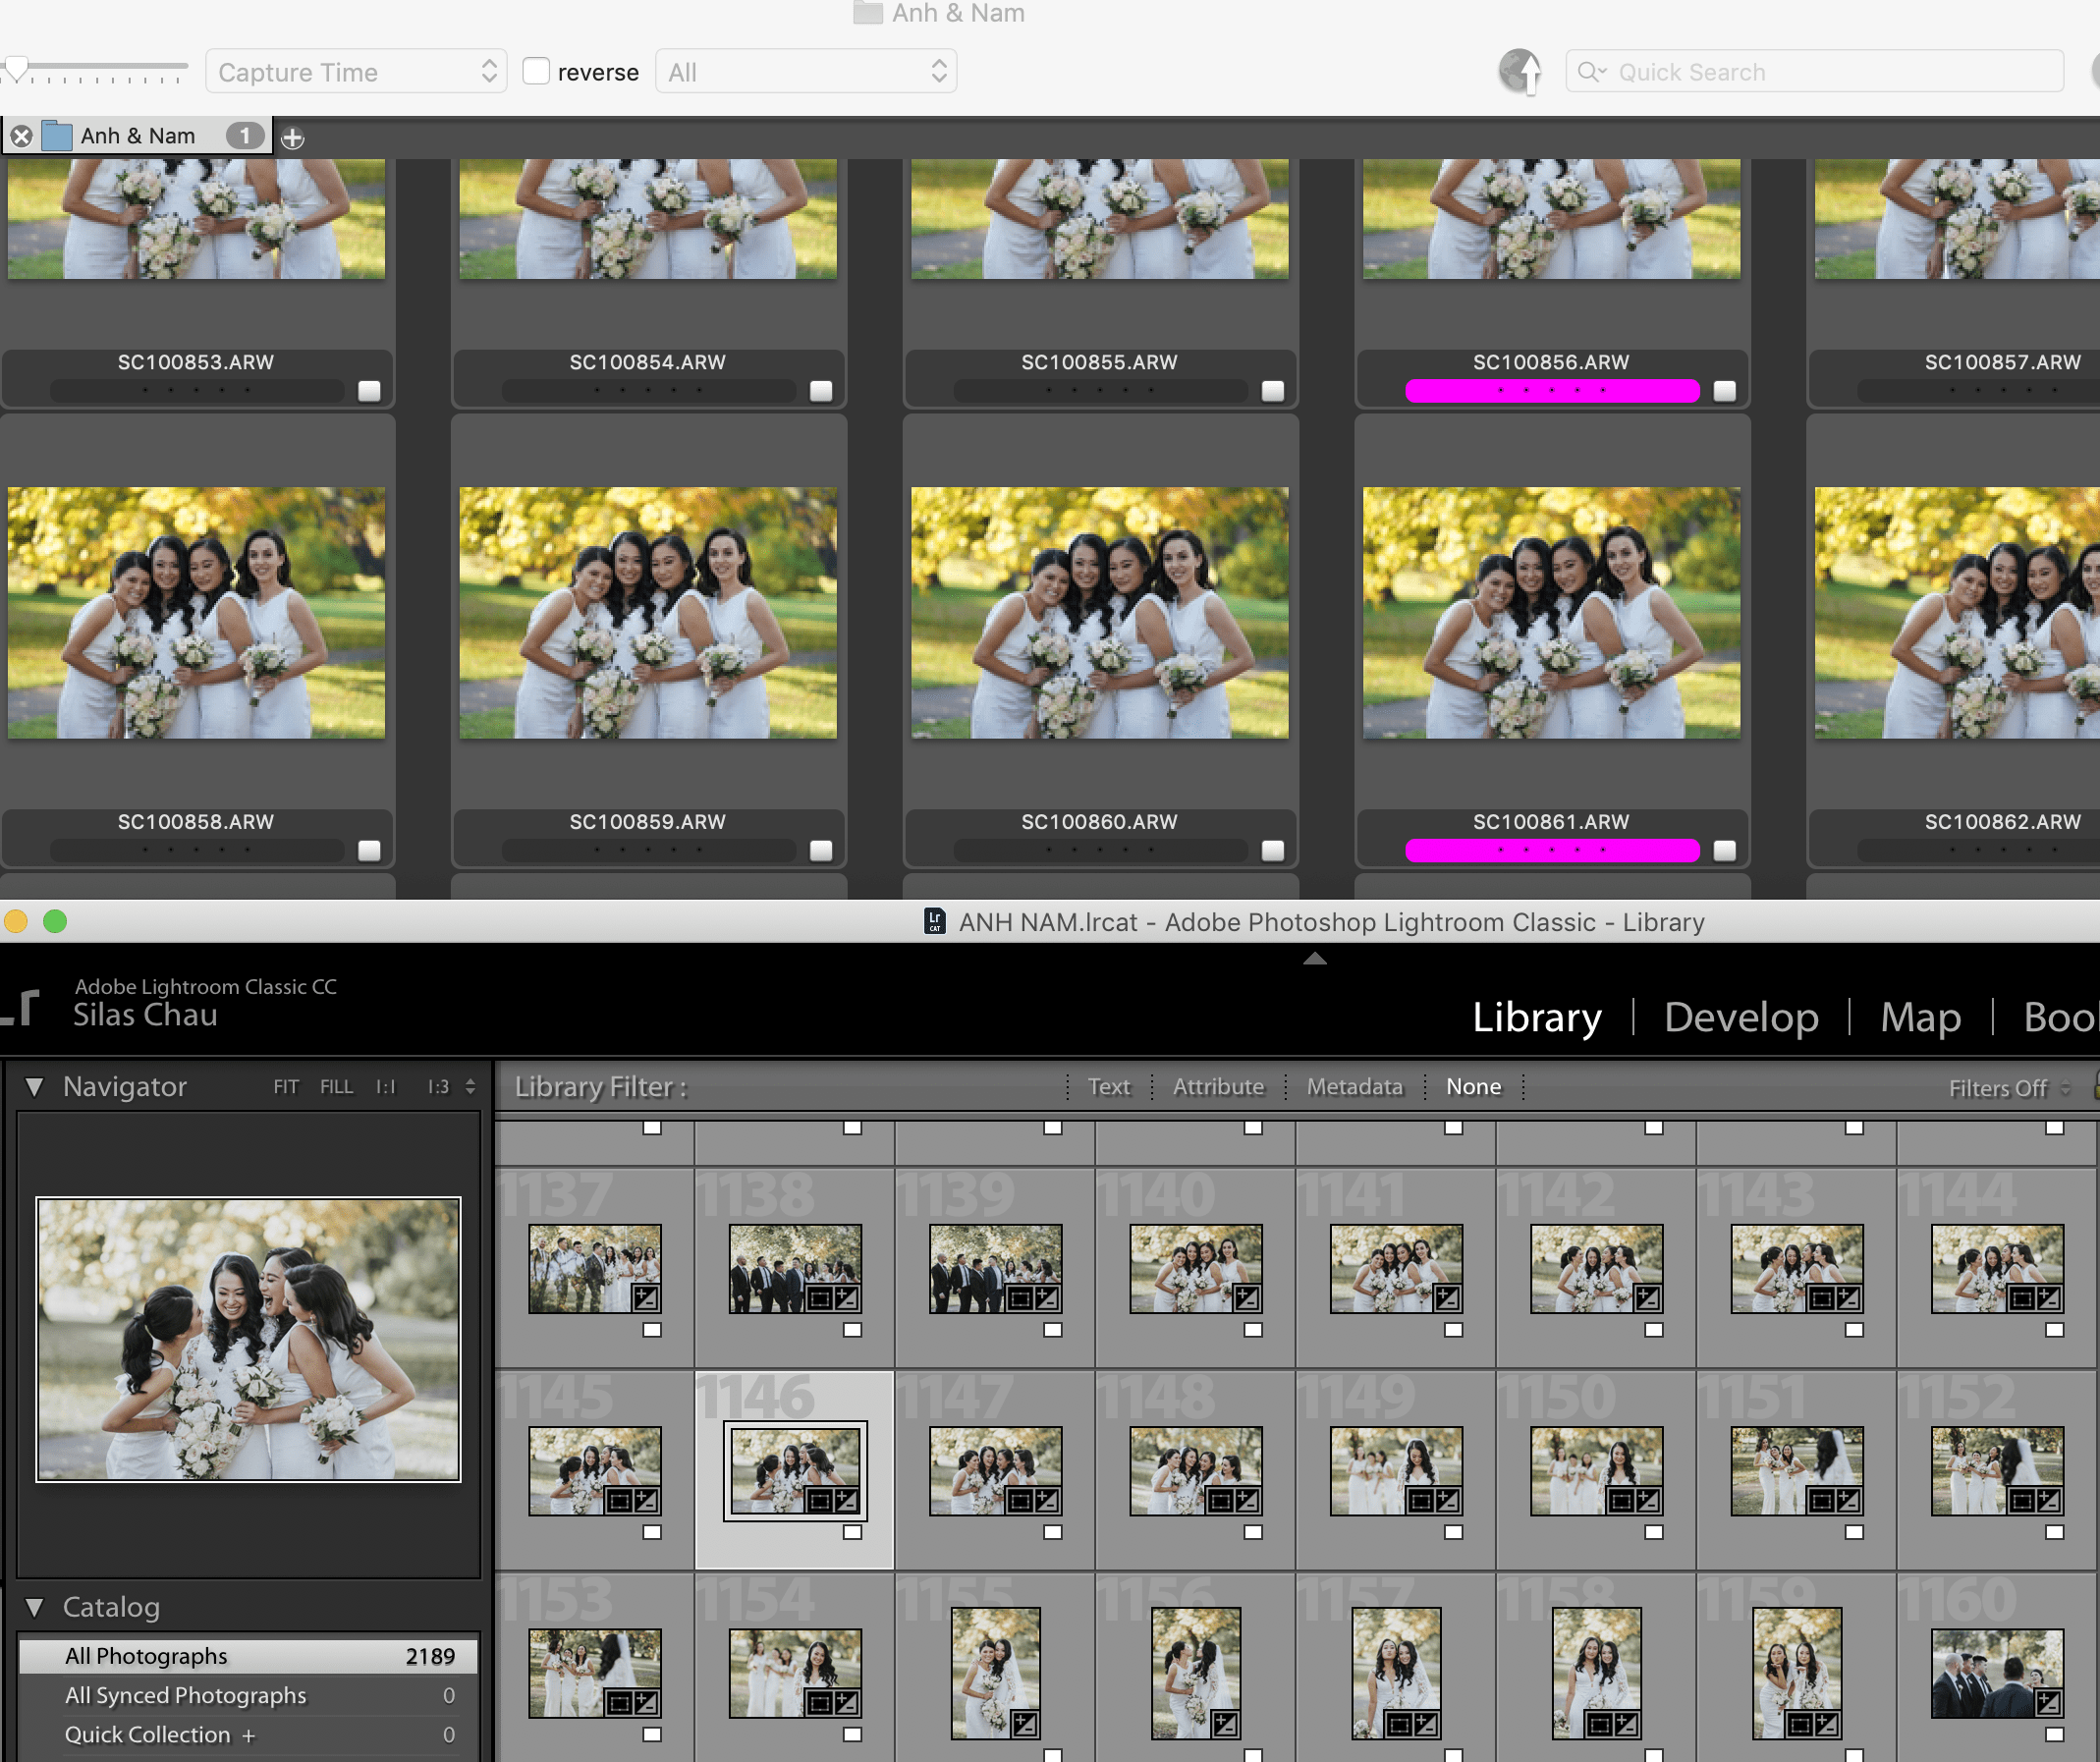Click the Quick Search magnifier icon

[1588, 72]
